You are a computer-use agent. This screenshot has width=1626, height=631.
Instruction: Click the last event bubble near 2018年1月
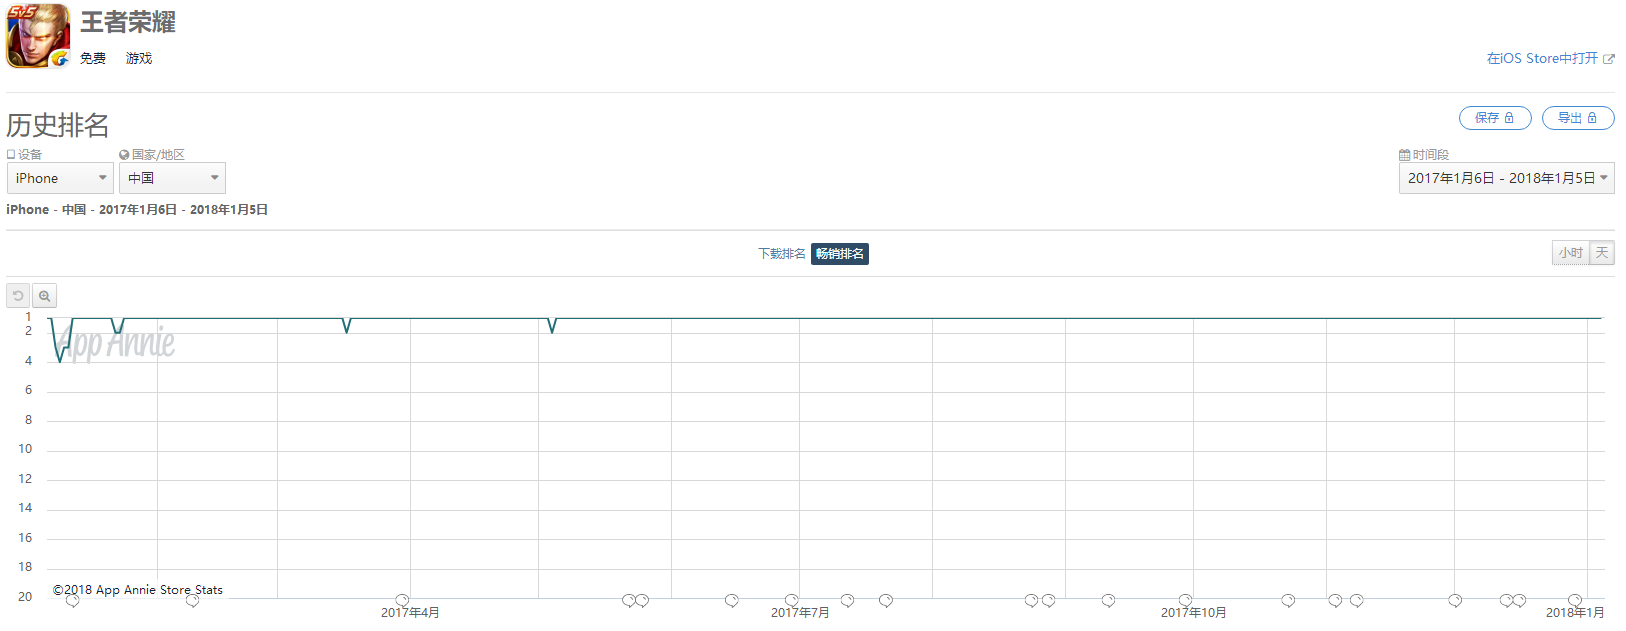click(x=1575, y=600)
